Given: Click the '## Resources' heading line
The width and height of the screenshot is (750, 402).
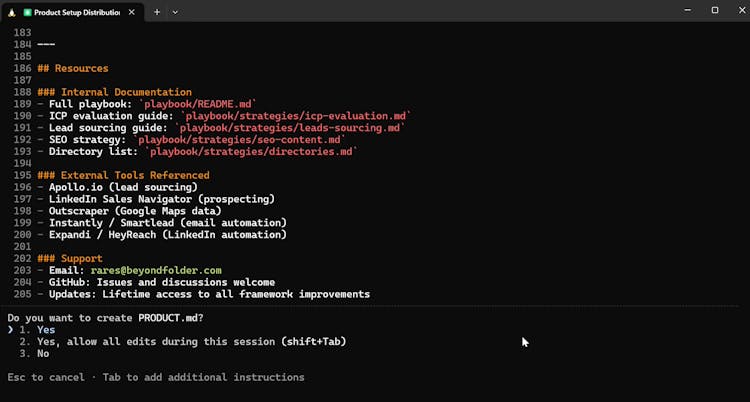Looking at the screenshot, I should click(x=72, y=68).
